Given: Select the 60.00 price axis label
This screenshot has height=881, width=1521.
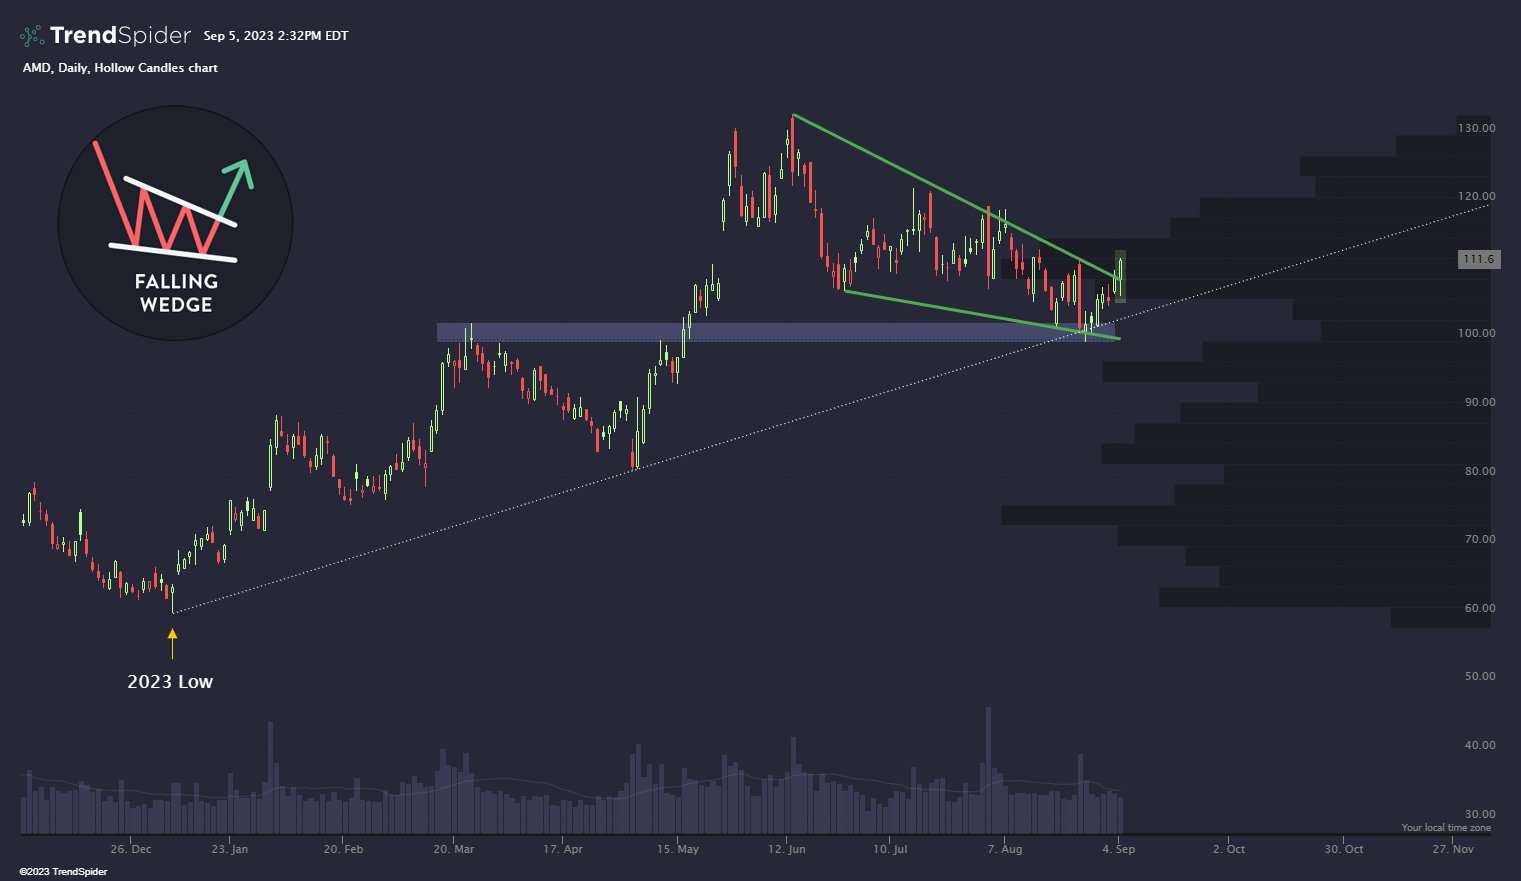Looking at the screenshot, I should 1479,608.
